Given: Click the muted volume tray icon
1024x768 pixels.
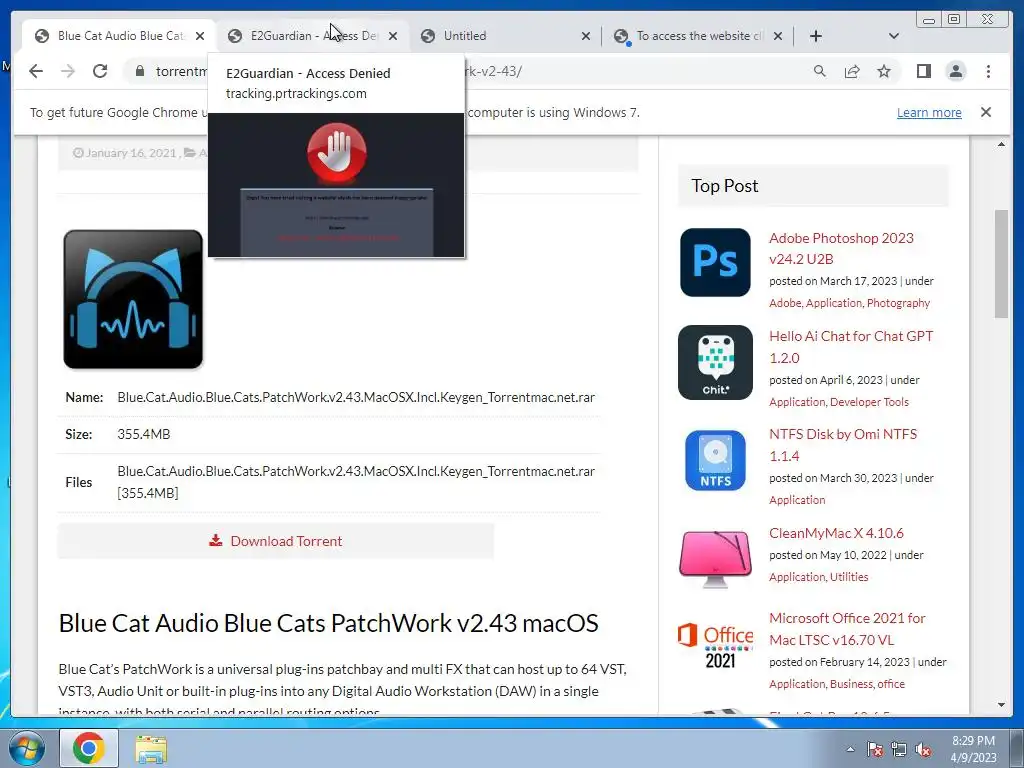Looking at the screenshot, I should point(923,749).
